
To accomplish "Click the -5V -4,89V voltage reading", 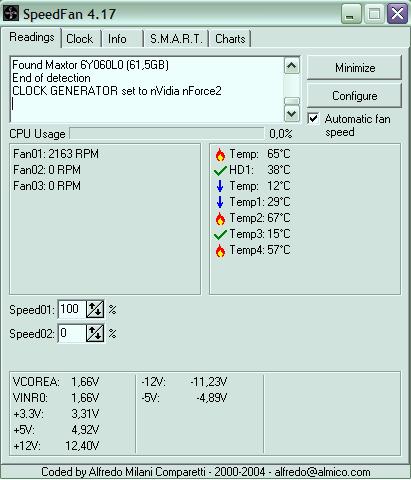I will click(x=184, y=398).
